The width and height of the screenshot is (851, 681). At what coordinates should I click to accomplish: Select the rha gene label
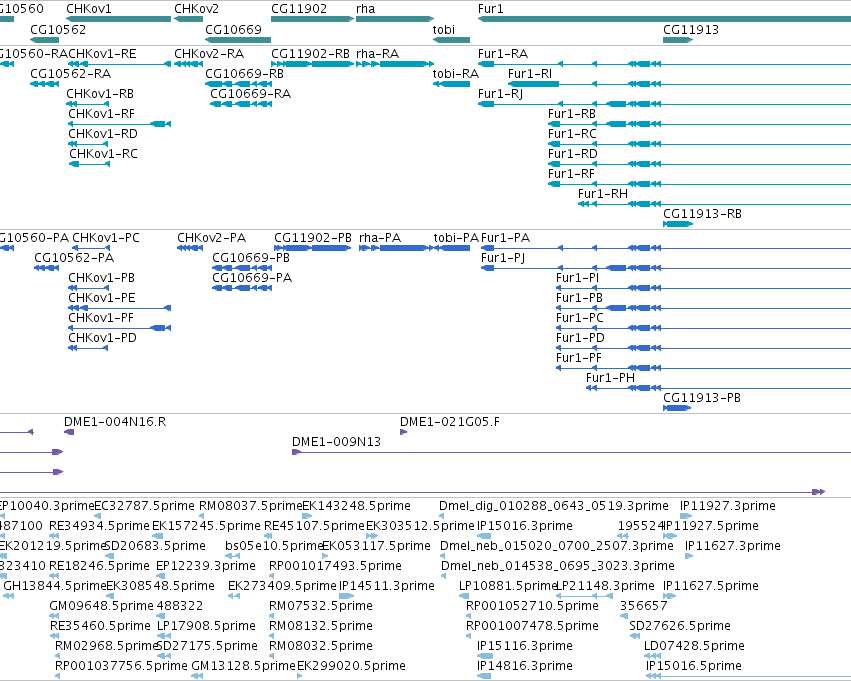point(365,9)
